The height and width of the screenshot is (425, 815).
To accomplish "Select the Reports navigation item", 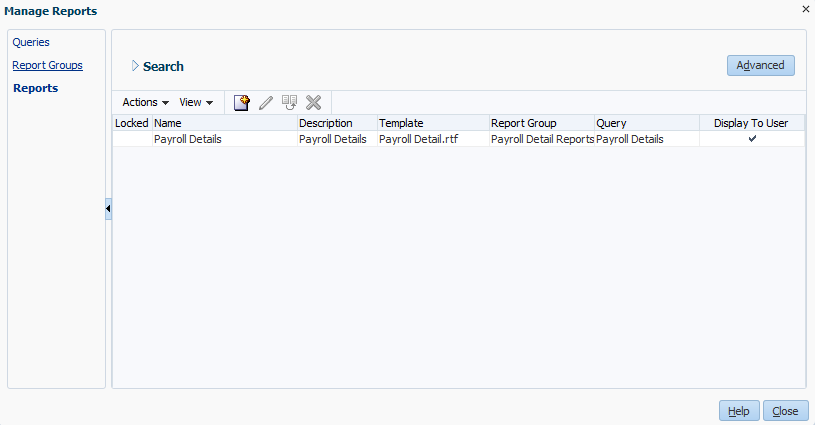I will [35, 88].
